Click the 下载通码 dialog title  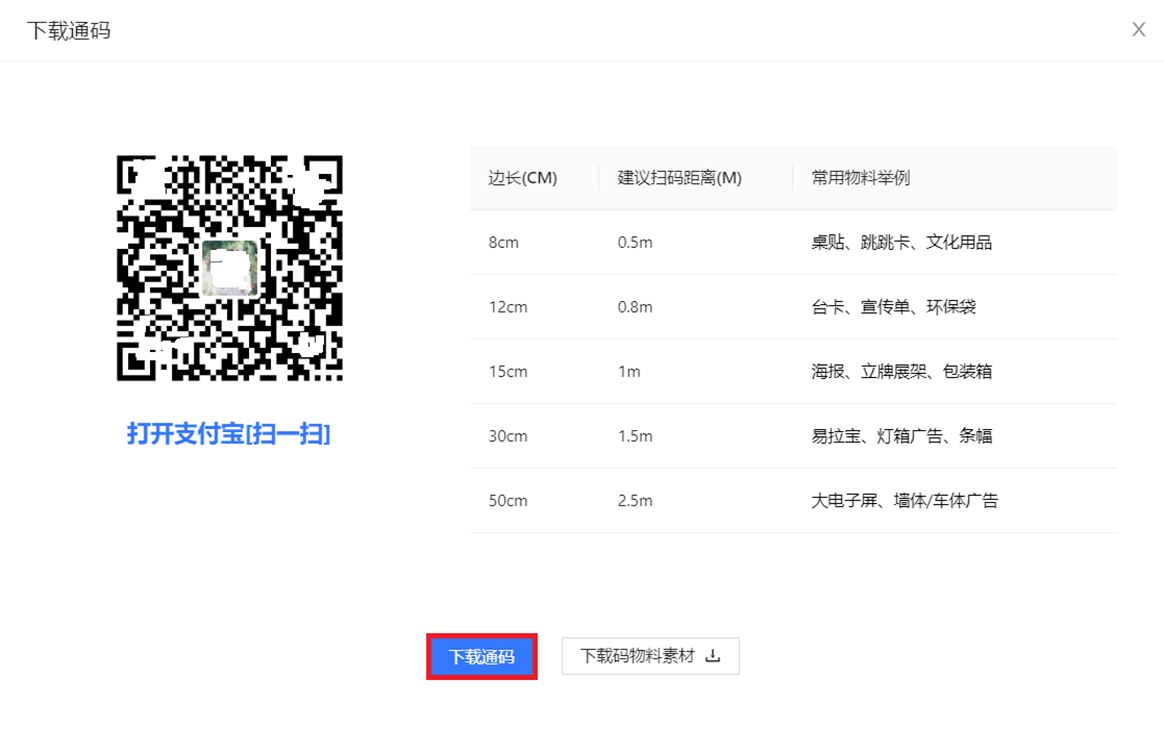69,30
